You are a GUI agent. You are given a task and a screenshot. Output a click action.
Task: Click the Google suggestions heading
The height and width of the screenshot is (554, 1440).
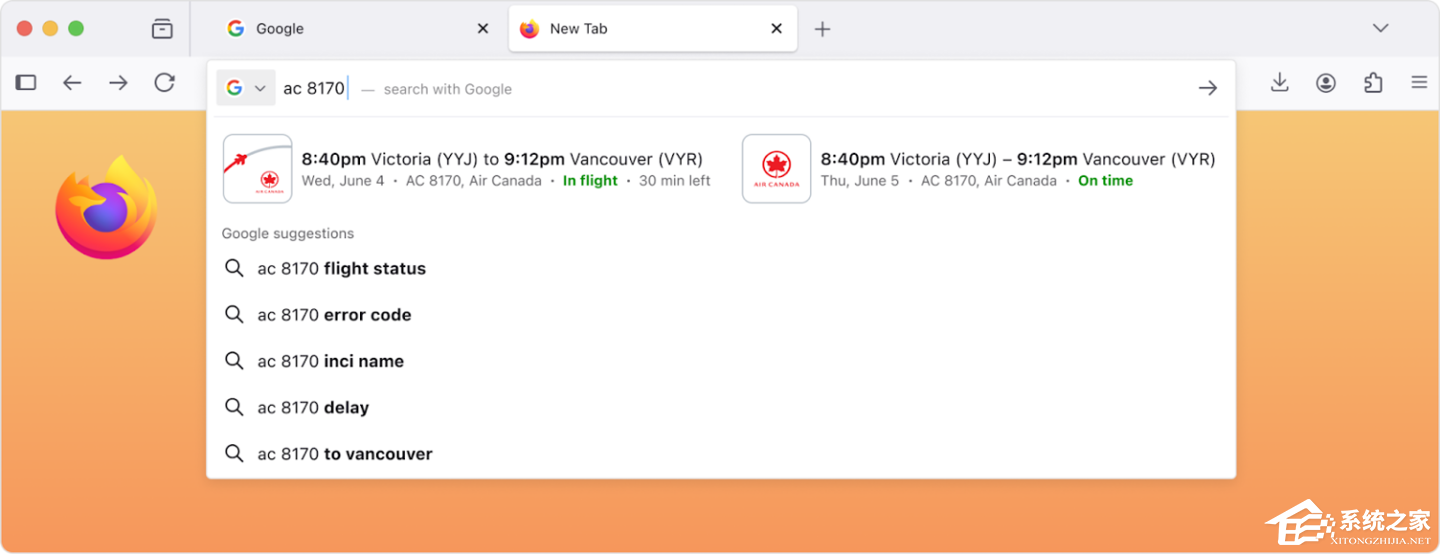coord(288,234)
